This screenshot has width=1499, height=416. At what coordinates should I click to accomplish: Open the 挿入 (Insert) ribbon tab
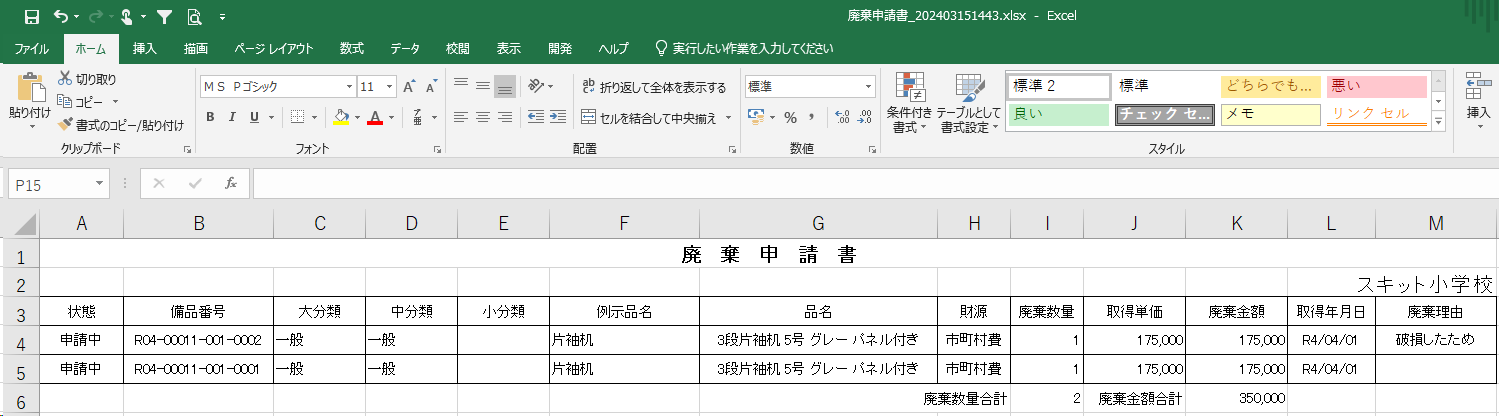tap(145, 48)
